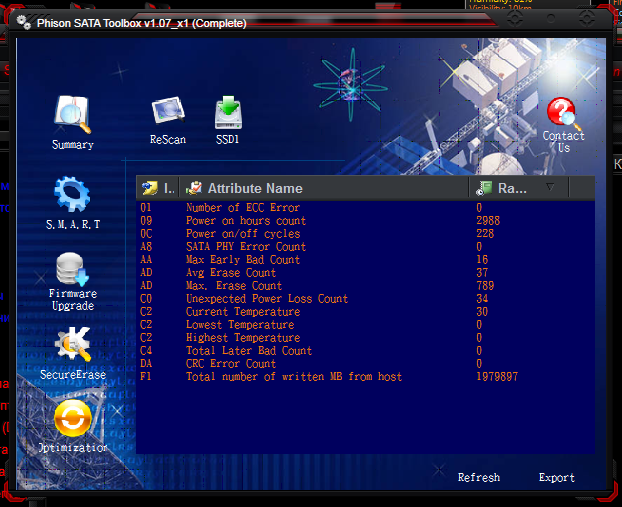Select the SATA PHY Error Count row
Viewport: 622px width, 507px height.
pyautogui.click(x=365, y=247)
